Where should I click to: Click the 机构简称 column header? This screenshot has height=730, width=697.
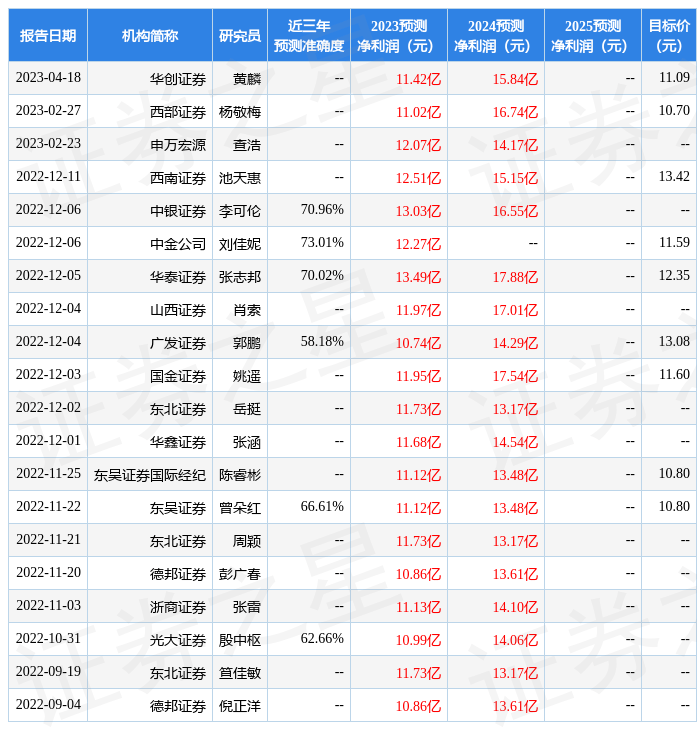[150, 36]
